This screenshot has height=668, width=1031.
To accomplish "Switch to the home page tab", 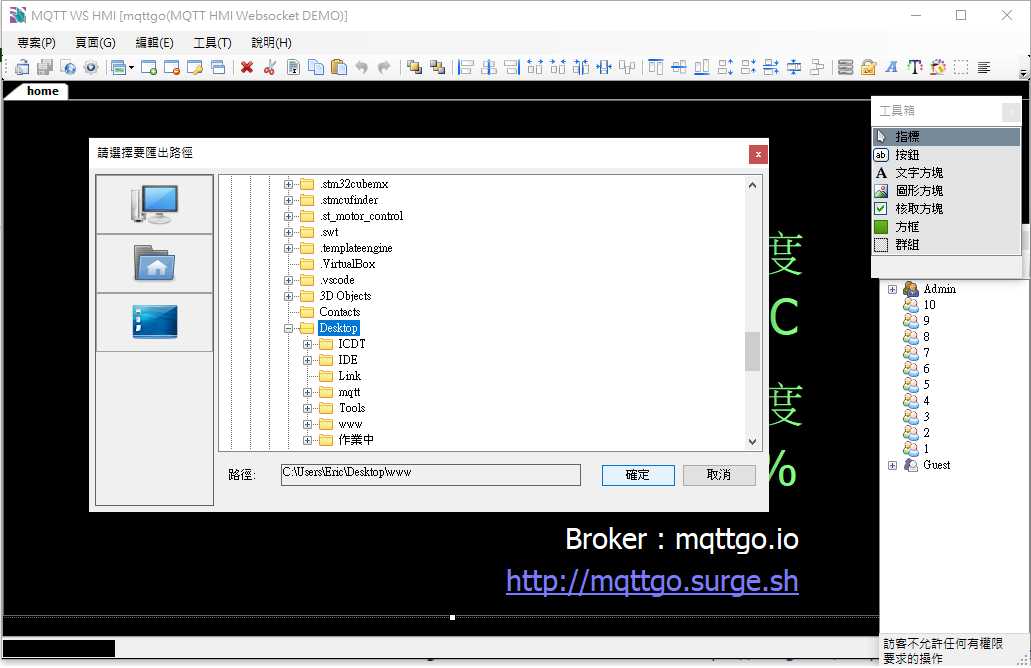I will click(x=42, y=91).
